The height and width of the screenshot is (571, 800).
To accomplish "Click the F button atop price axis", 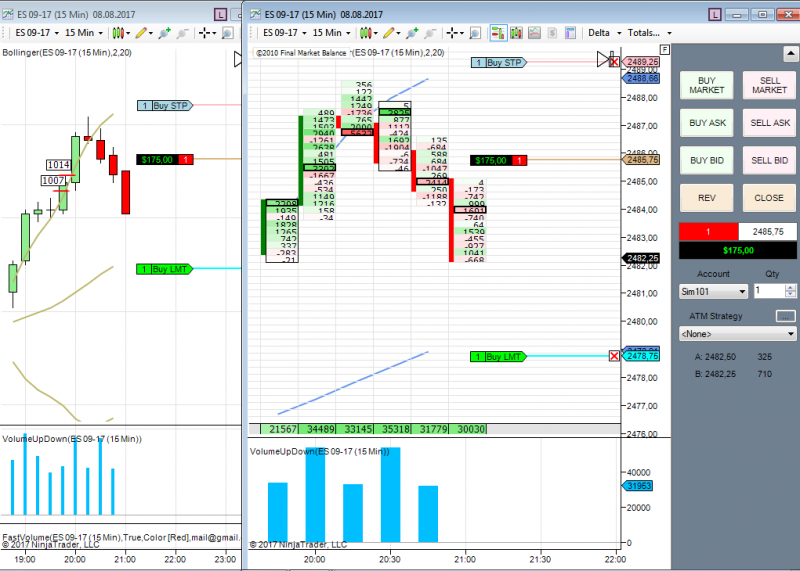I will click(x=664, y=49).
